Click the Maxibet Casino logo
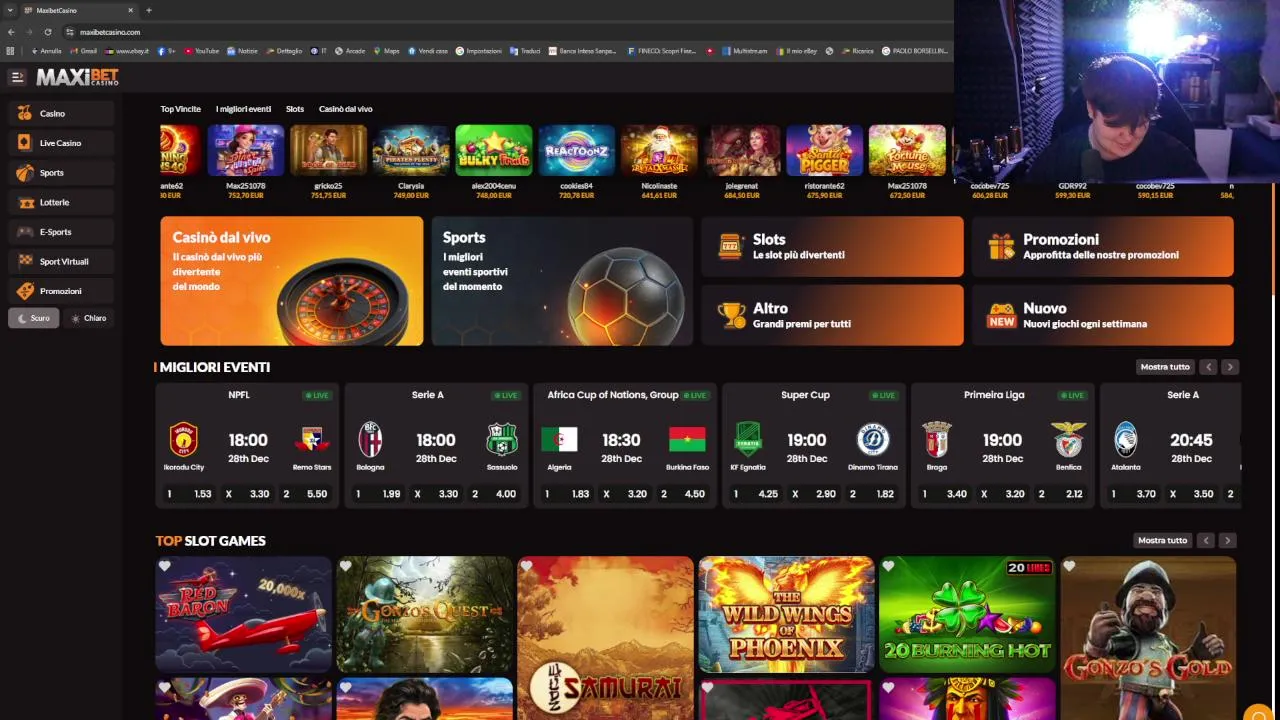Screen dimensions: 1280x720 77,77
